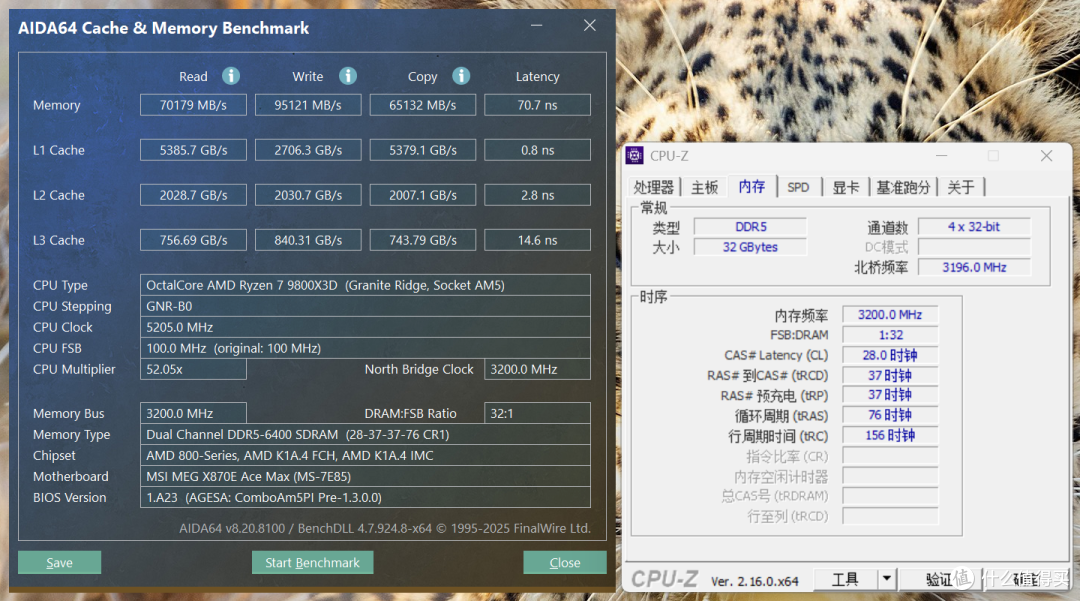Minimize the AIDA64 benchmark window

tap(537, 25)
